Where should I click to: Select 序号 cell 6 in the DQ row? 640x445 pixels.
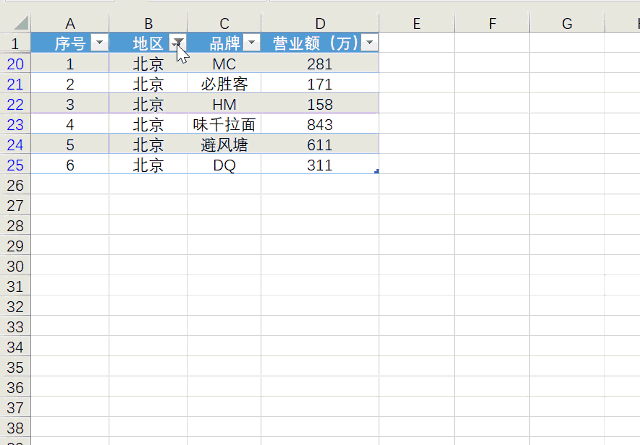[70, 165]
